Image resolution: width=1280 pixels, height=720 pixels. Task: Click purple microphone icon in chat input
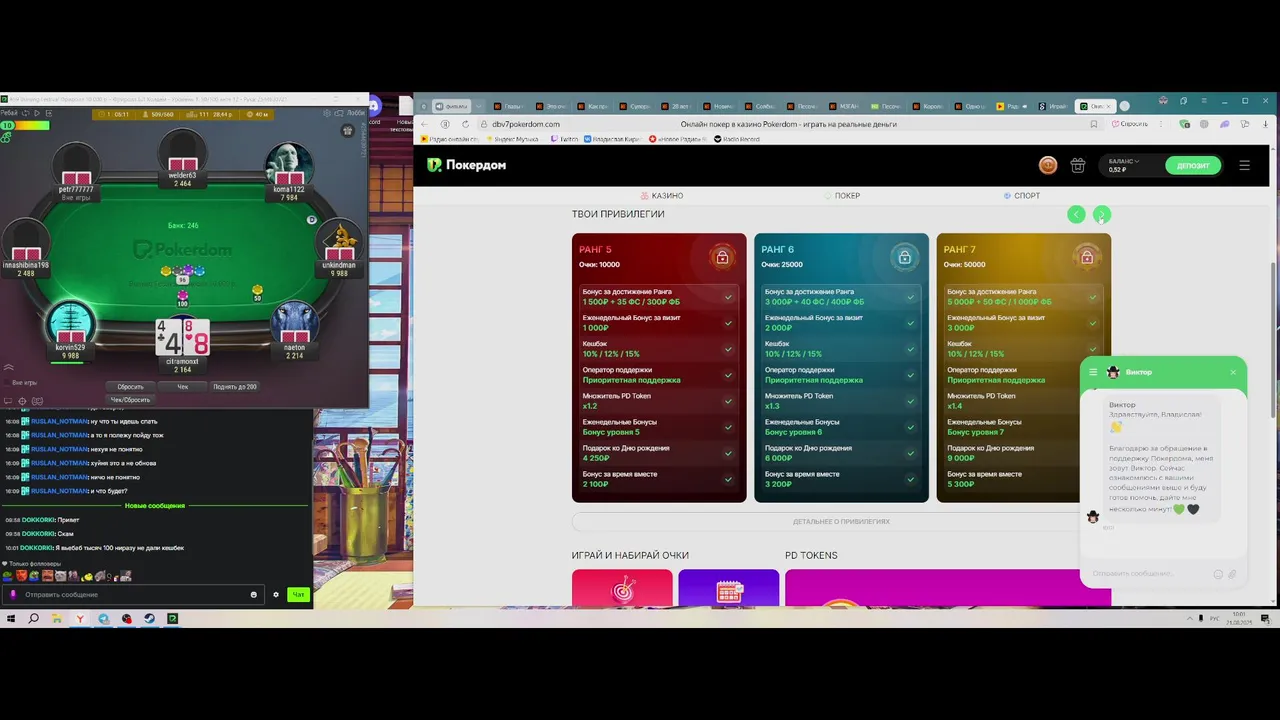pyautogui.click(x=13, y=594)
